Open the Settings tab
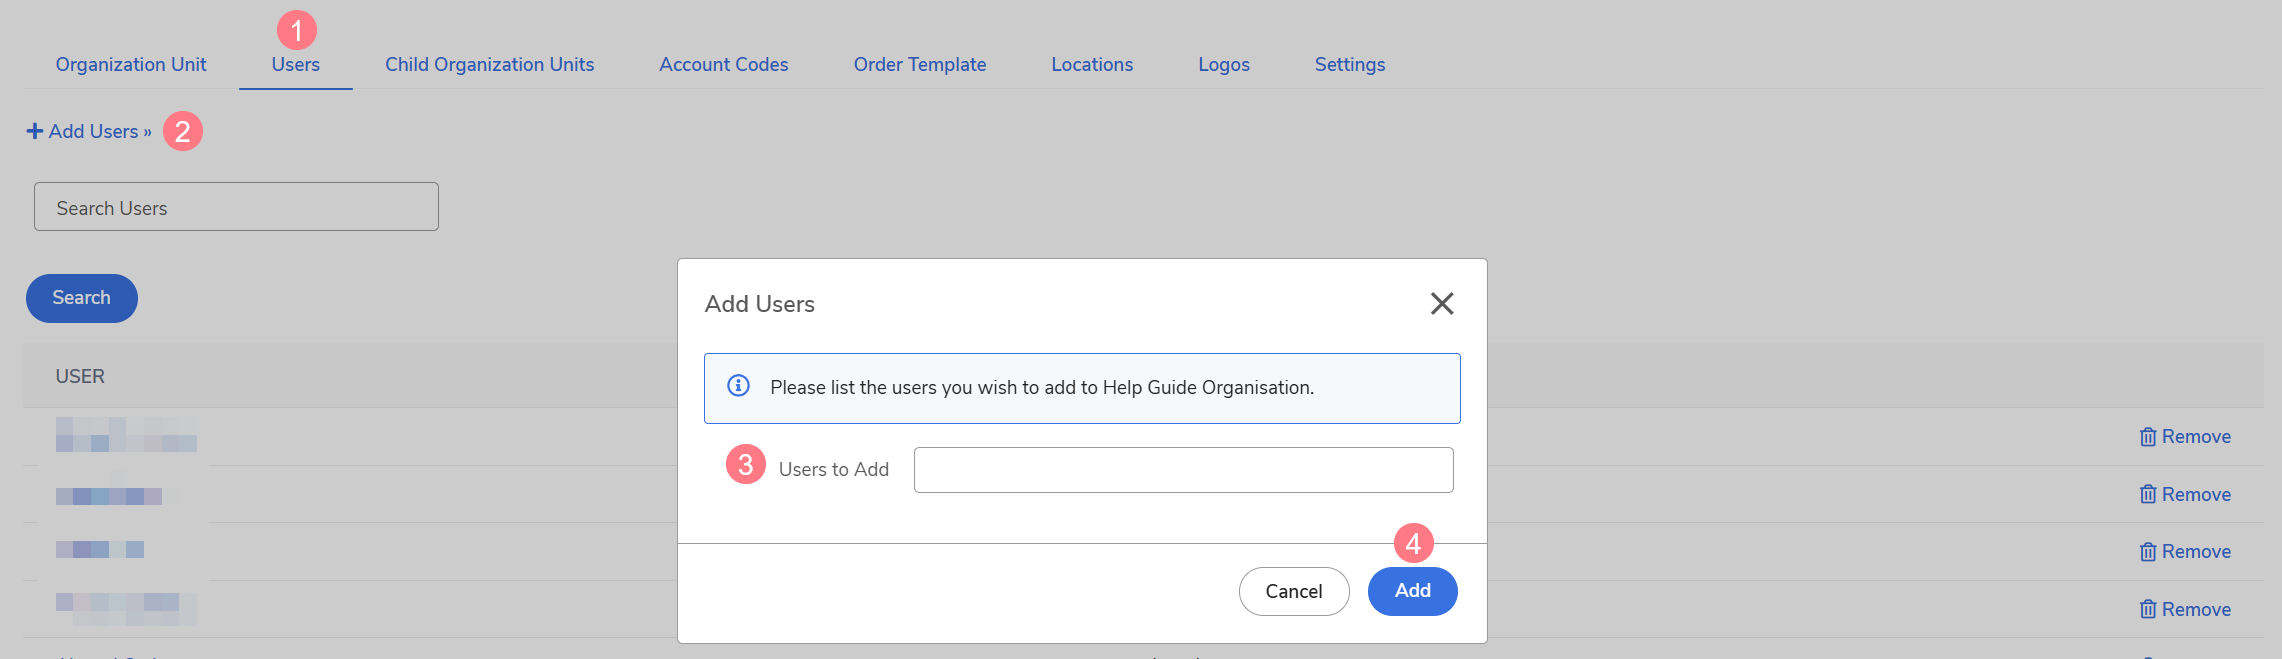The height and width of the screenshot is (659, 2282). 1350,64
